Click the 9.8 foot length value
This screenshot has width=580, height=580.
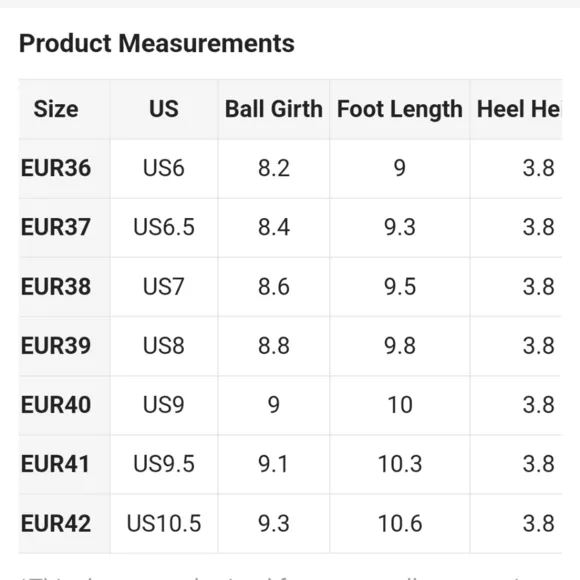[x=400, y=345]
